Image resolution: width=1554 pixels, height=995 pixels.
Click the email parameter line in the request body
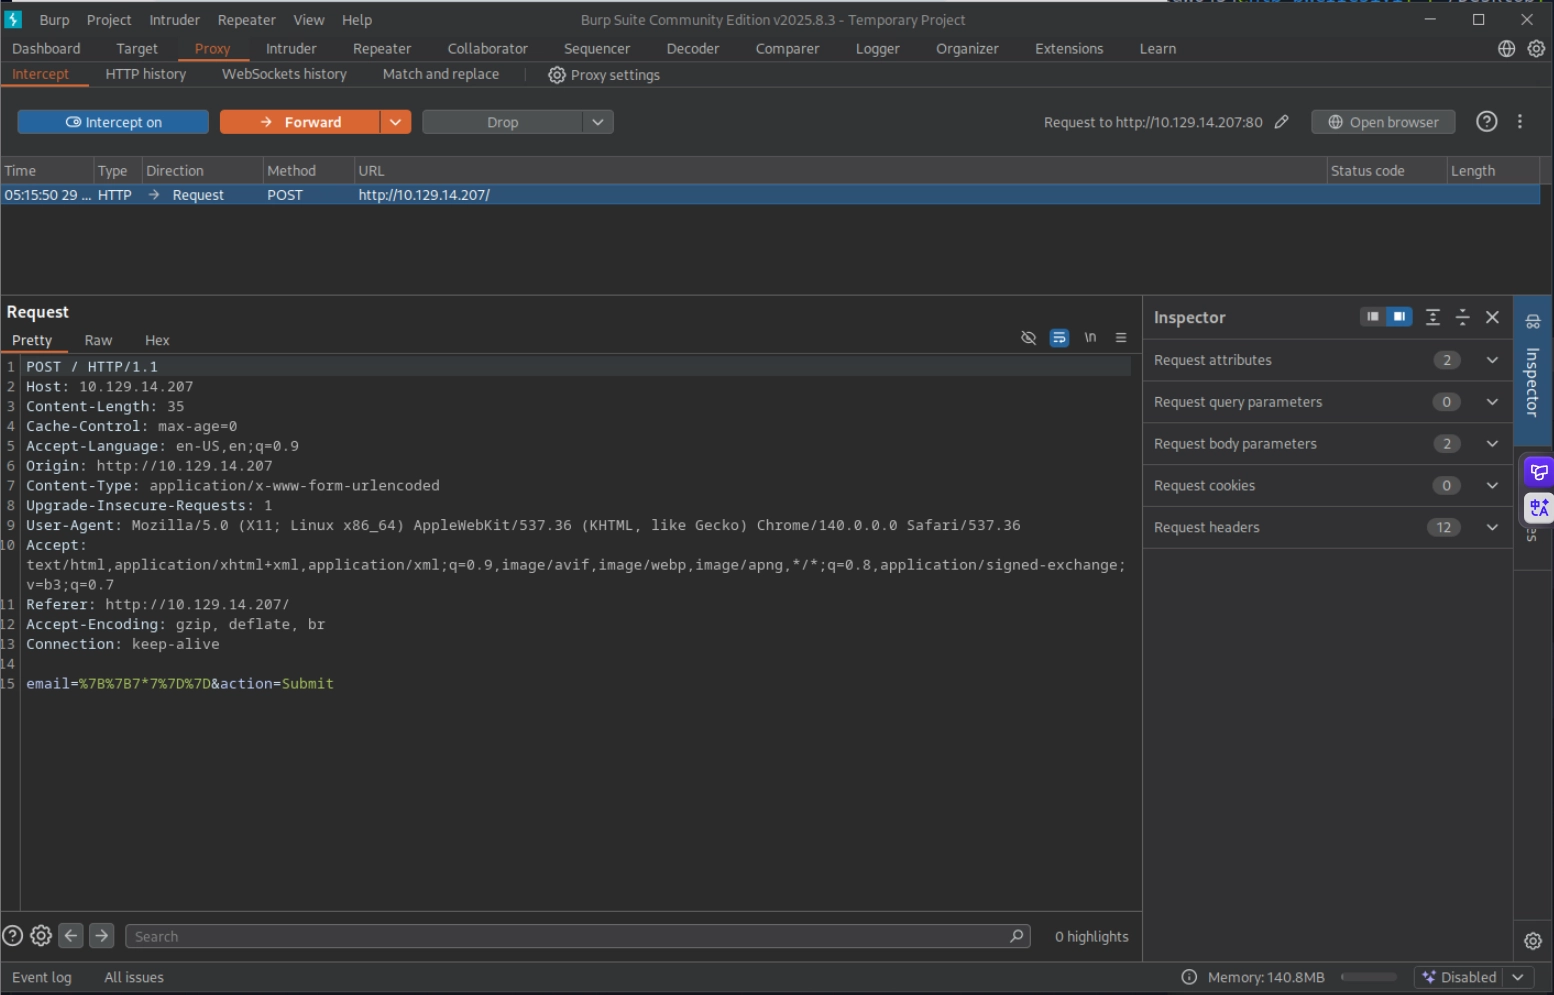[180, 684]
